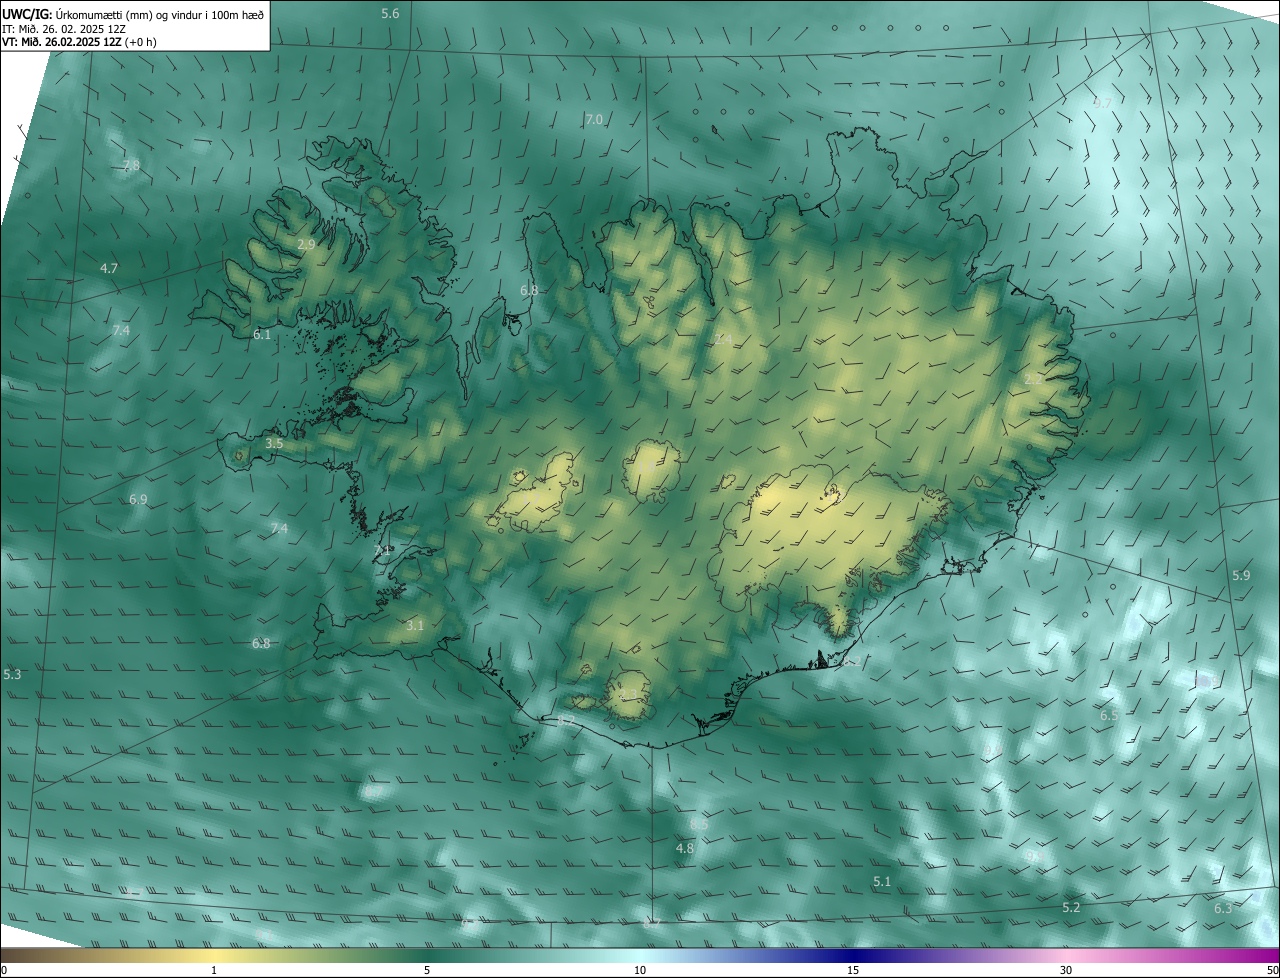
Task: Click the 2.3 value on Mýrdalsjökull glacier
Action: 629,694
